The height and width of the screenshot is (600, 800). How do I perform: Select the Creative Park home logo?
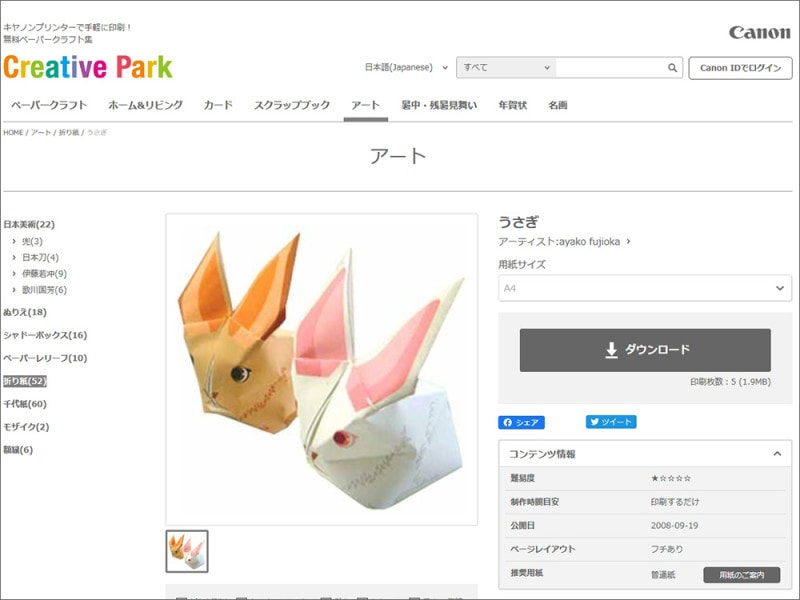[86, 64]
